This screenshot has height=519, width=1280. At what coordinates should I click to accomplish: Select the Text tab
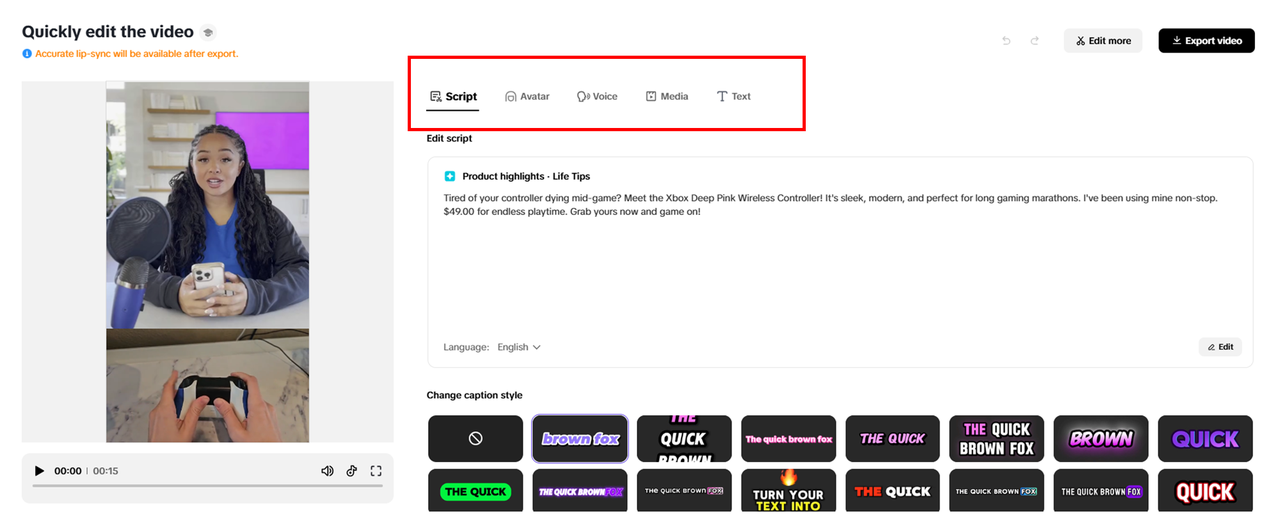click(734, 97)
